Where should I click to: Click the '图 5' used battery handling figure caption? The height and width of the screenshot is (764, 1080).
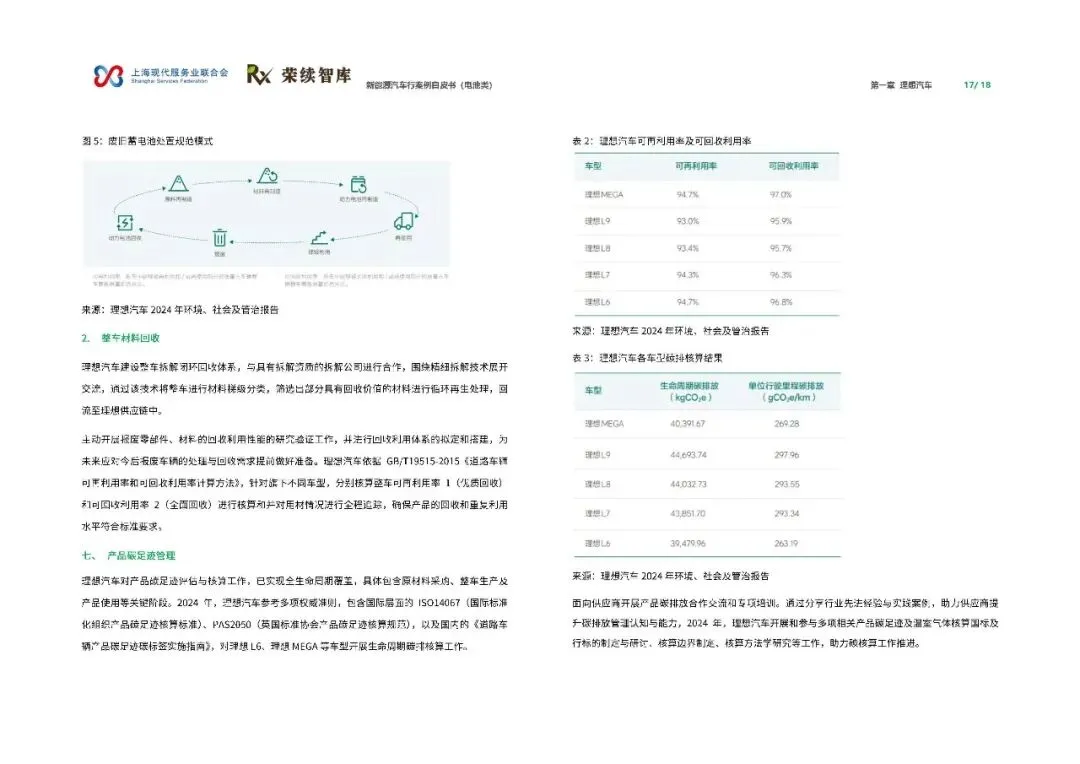147,141
